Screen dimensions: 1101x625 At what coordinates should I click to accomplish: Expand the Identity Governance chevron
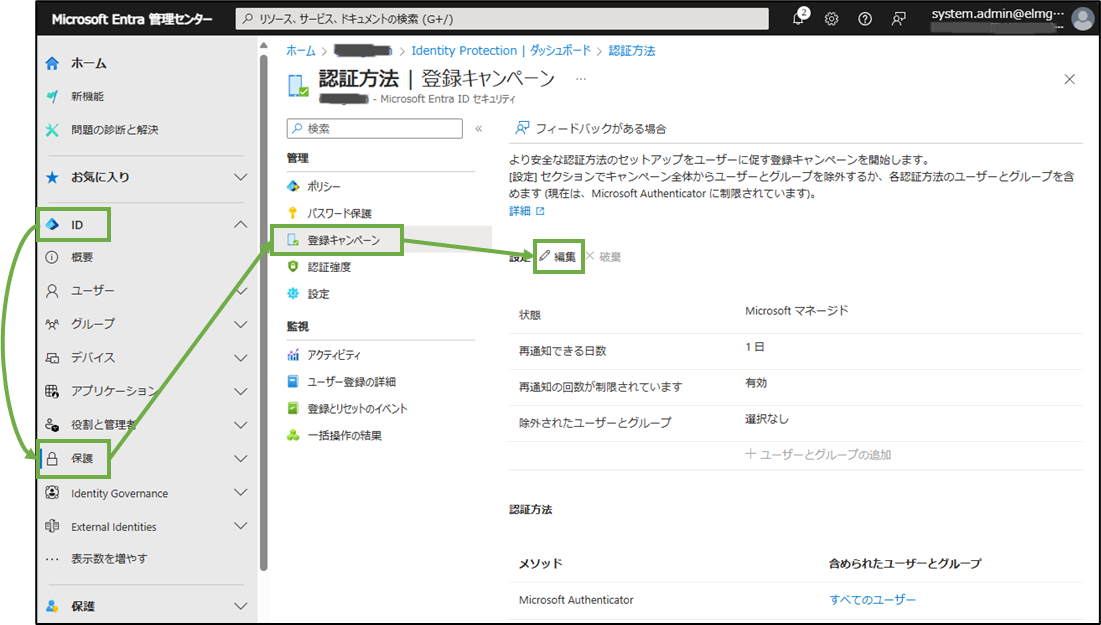click(x=240, y=492)
